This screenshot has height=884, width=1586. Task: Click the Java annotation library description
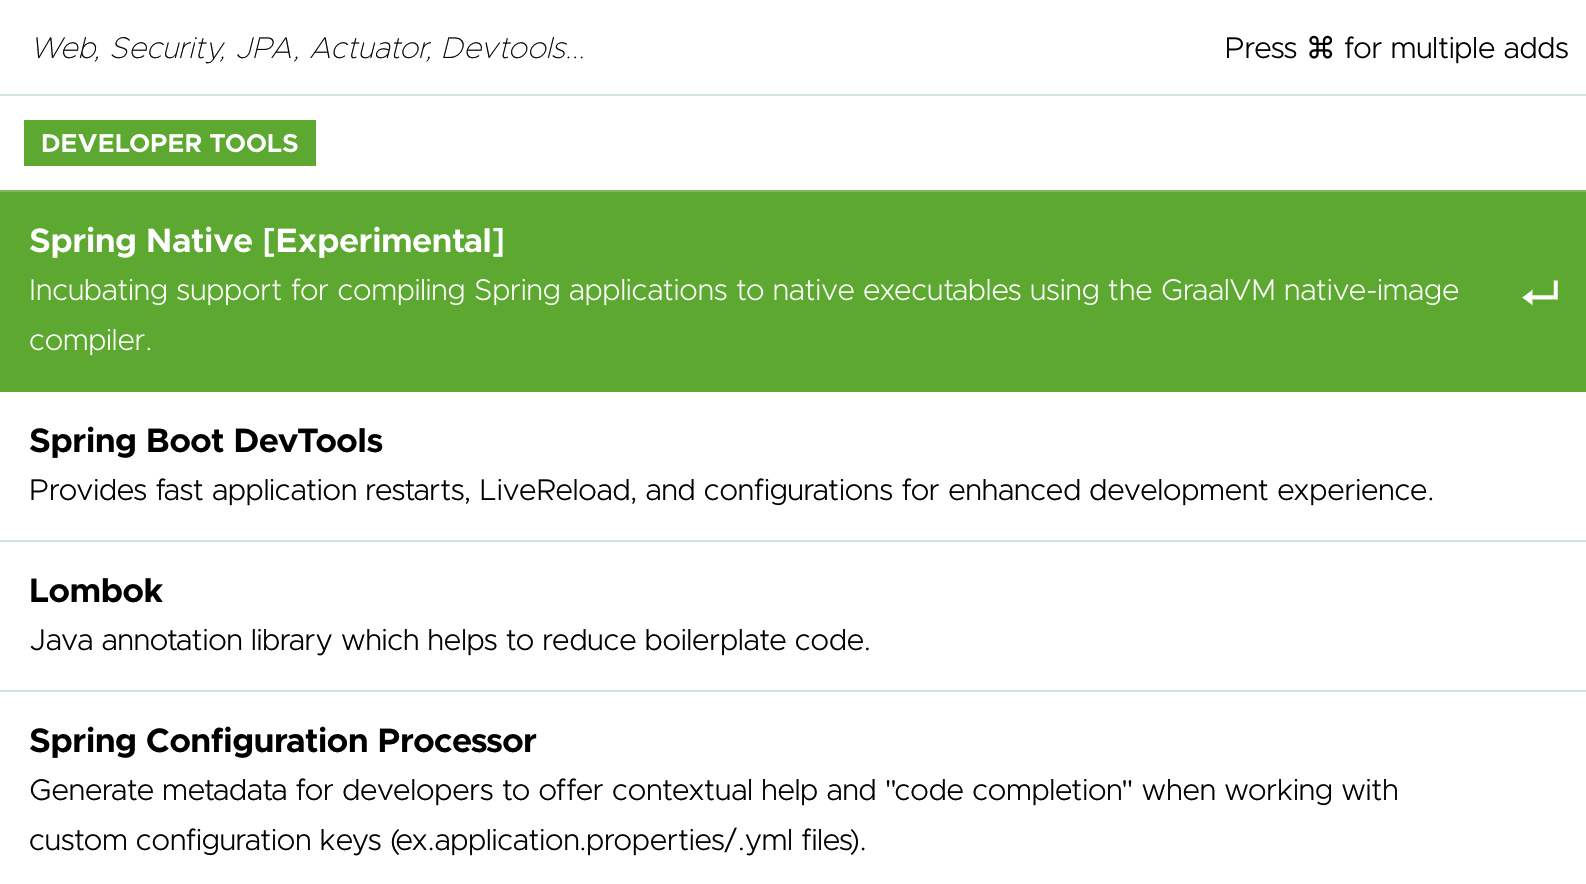pos(450,640)
